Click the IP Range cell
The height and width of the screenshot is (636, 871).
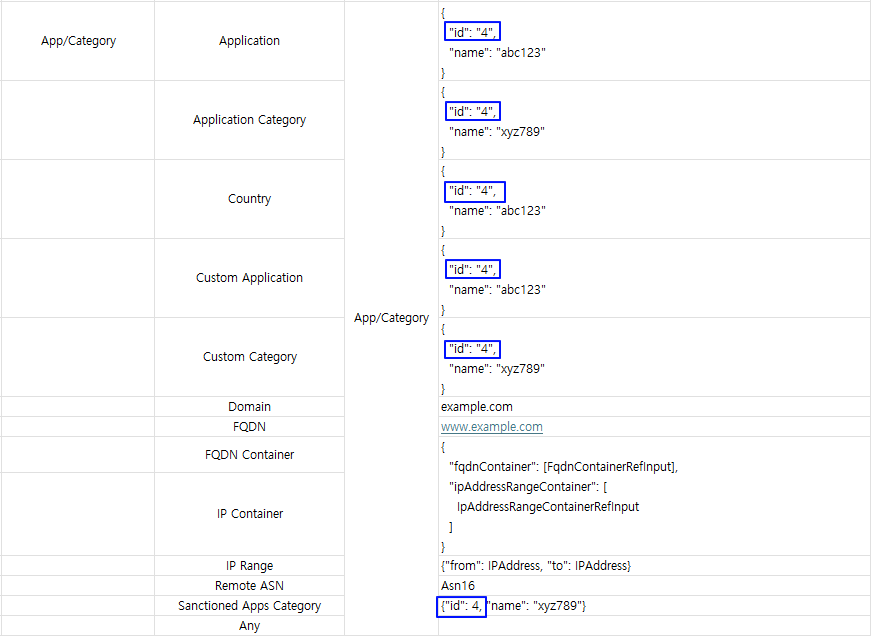point(249,565)
